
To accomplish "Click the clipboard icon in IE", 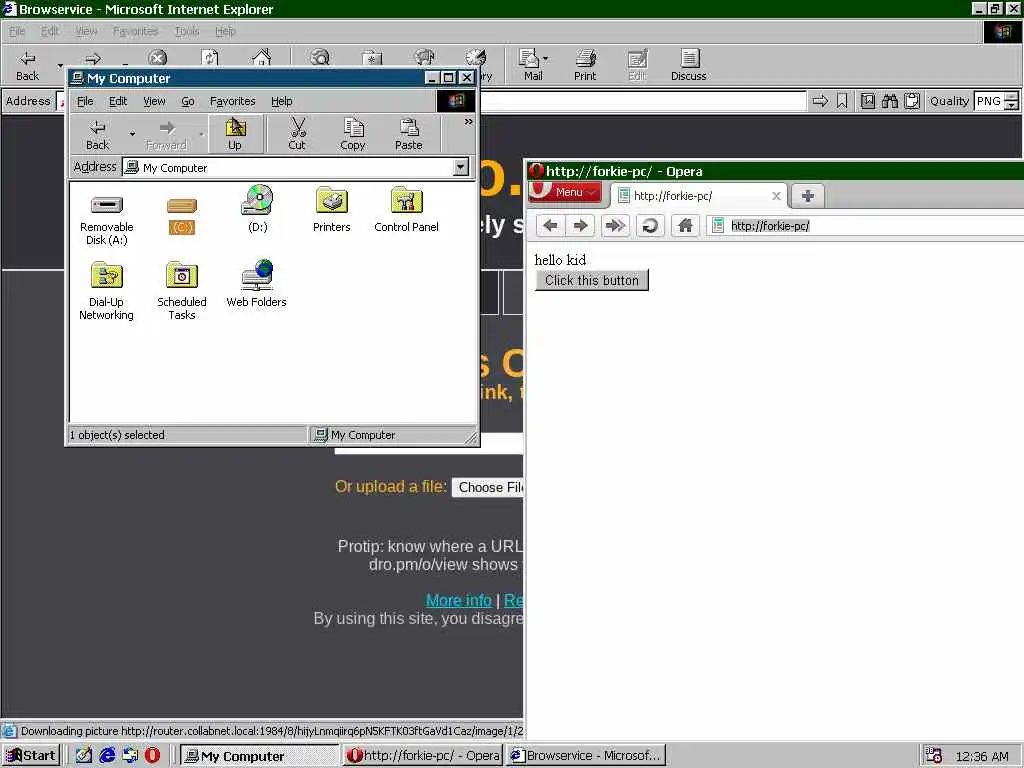I will [x=912, y=101].
